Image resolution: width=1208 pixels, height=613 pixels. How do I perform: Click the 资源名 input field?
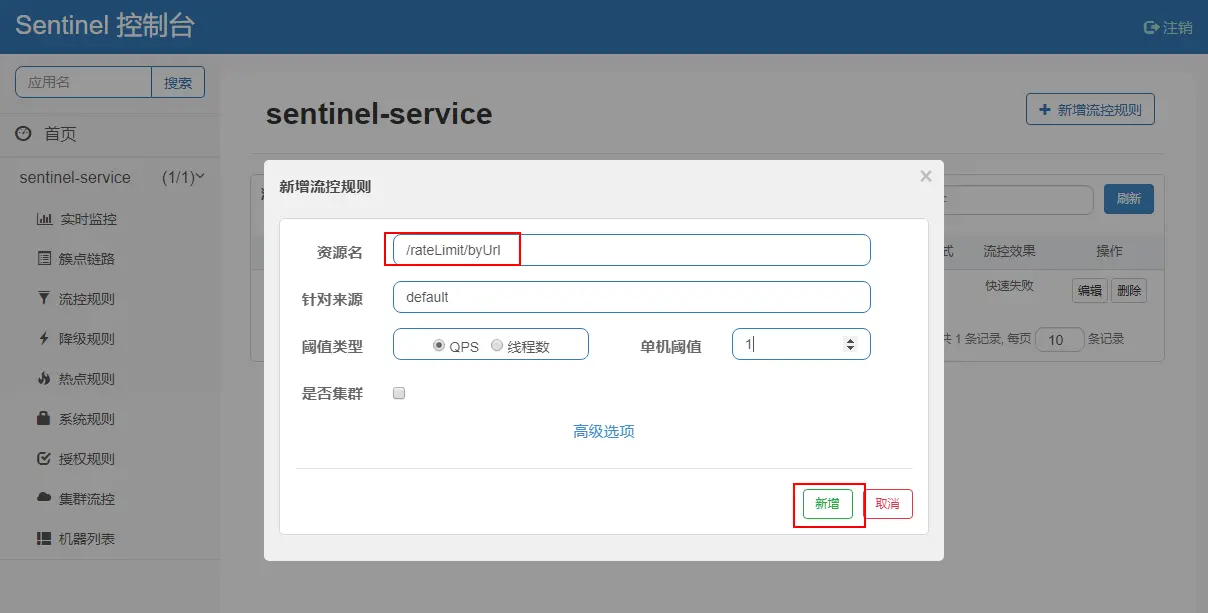pos(632,250)
